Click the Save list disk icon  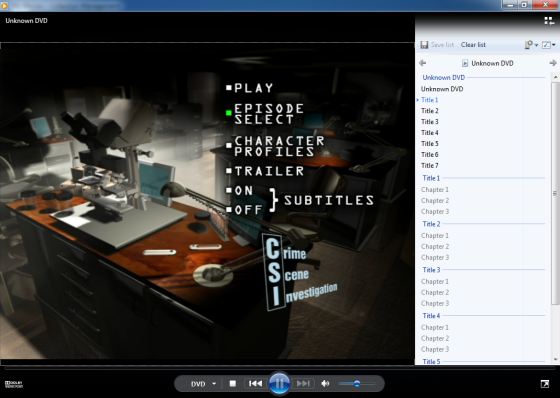click(x=424, y=45)
